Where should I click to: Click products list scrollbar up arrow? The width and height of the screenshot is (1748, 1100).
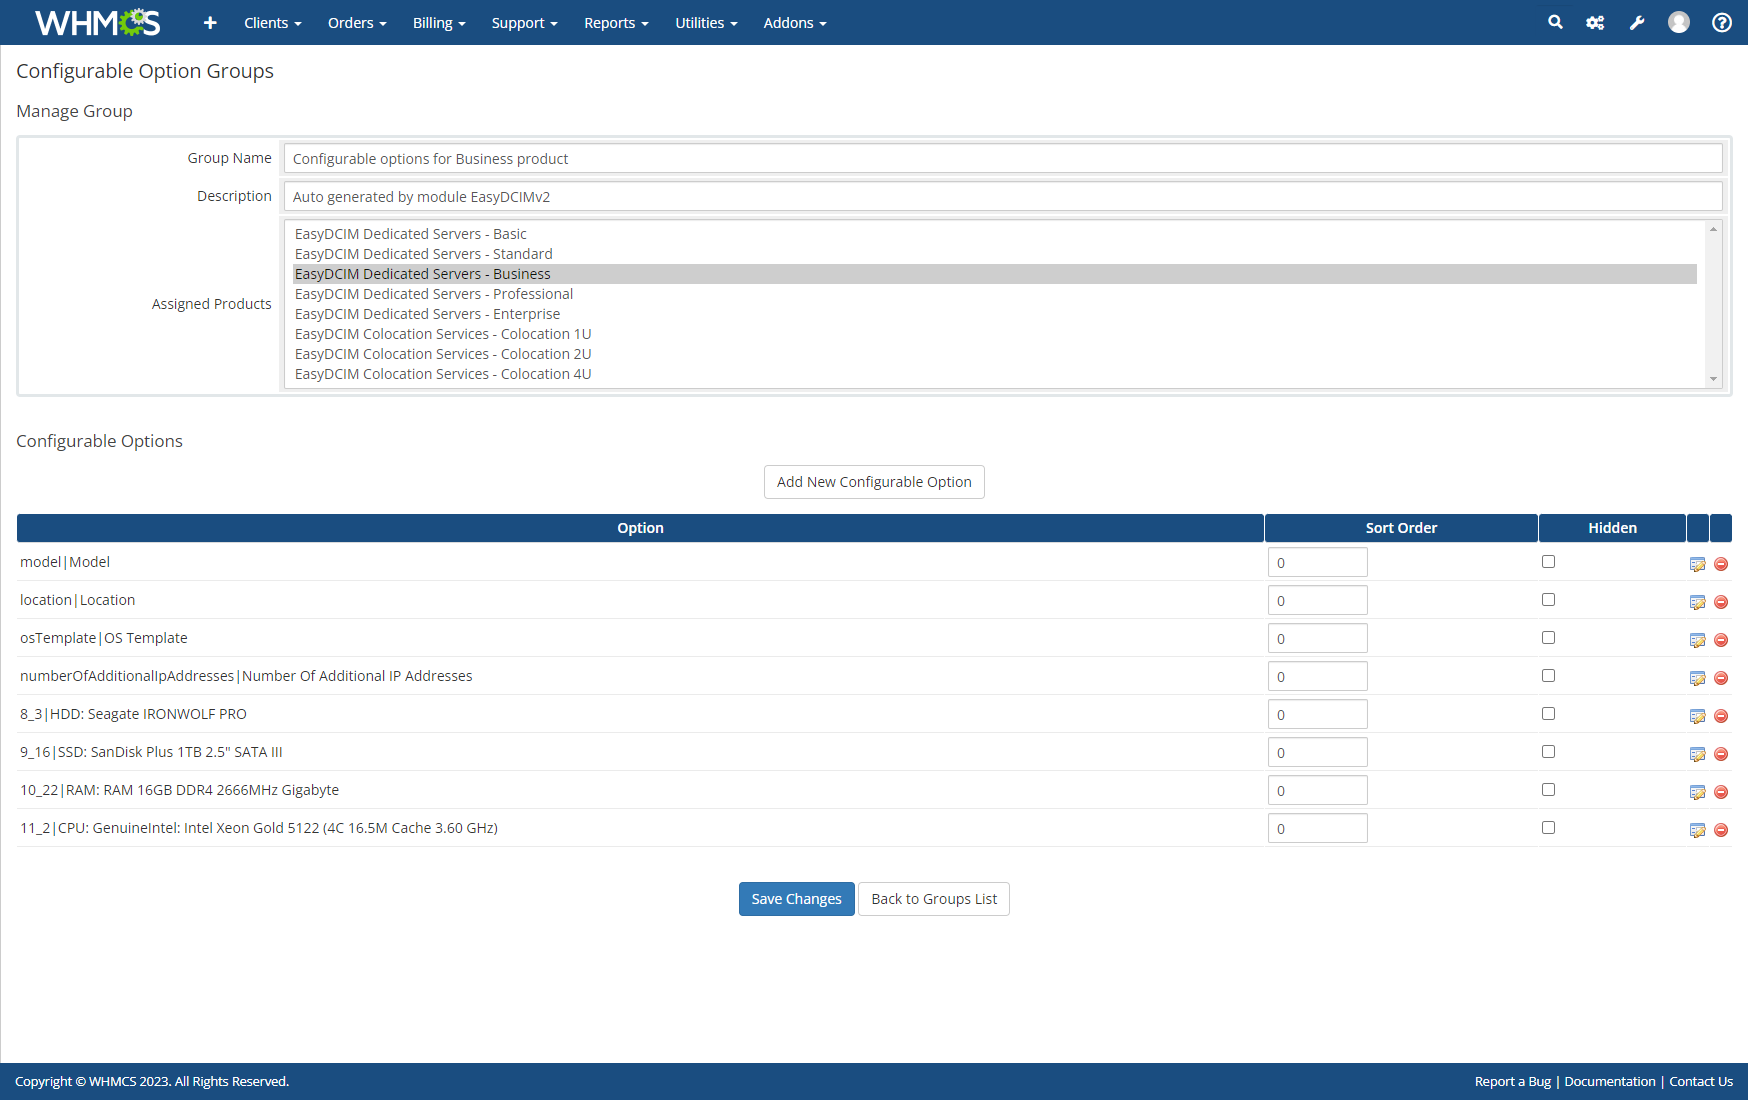(x=1713, y=229)
